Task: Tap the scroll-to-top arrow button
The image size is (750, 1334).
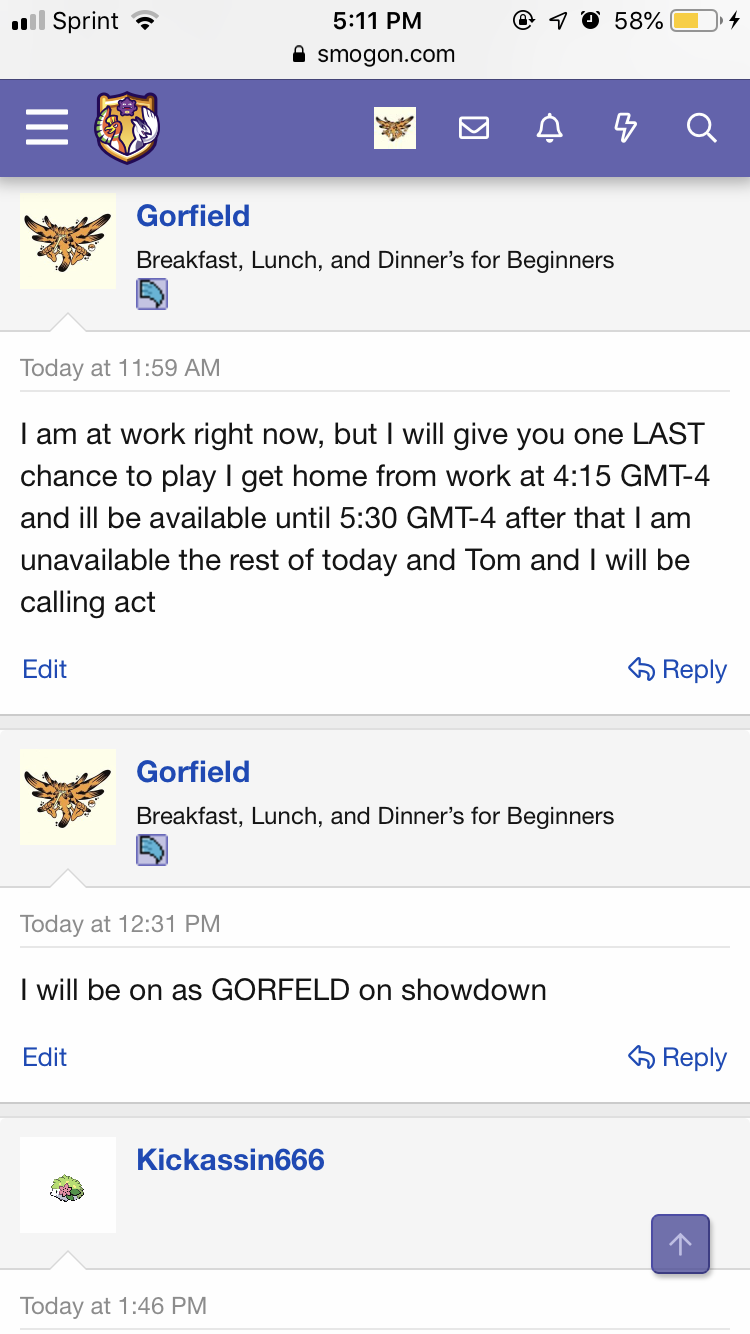Action: [680, 1244]
